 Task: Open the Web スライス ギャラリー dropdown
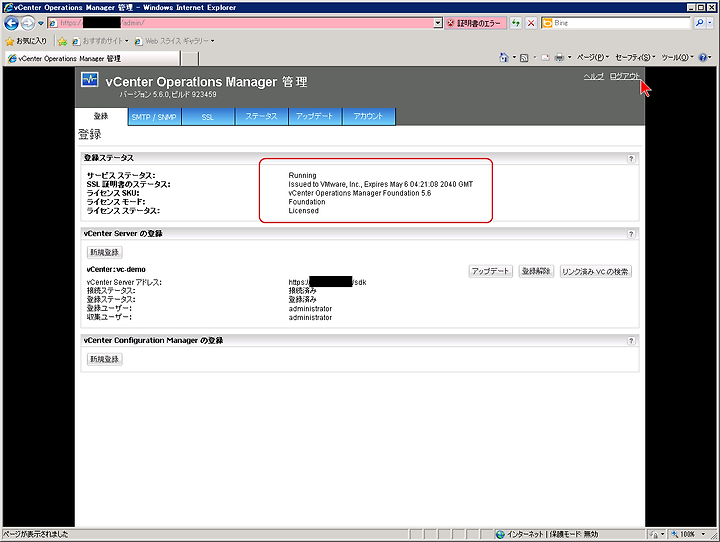click(x=174, y=41)
